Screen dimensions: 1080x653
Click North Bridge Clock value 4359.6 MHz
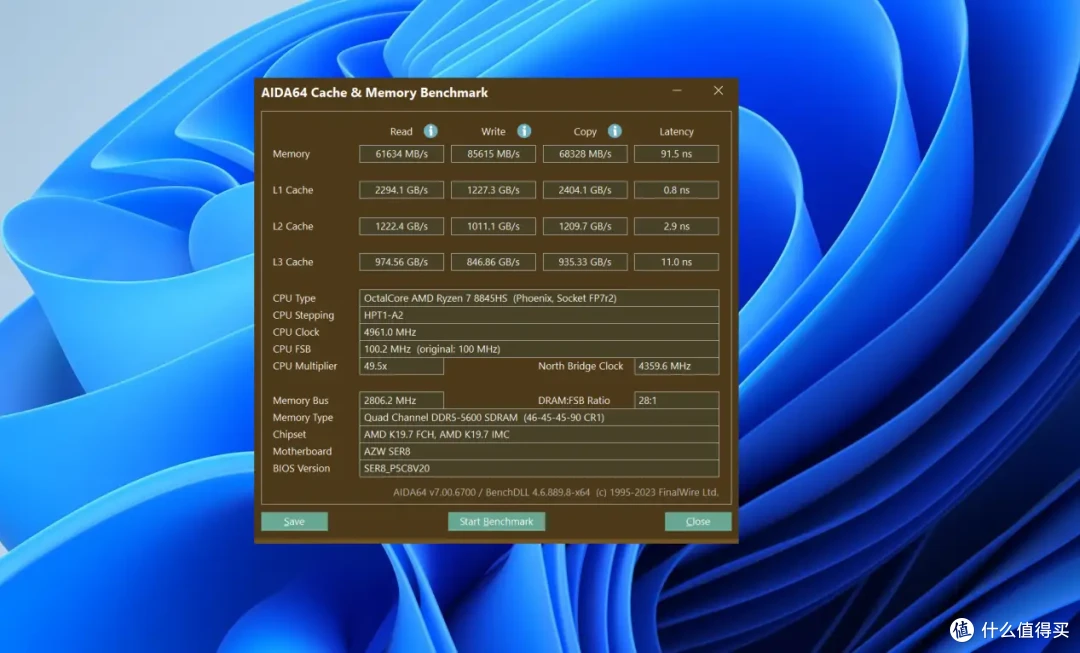tap(676, 366)
